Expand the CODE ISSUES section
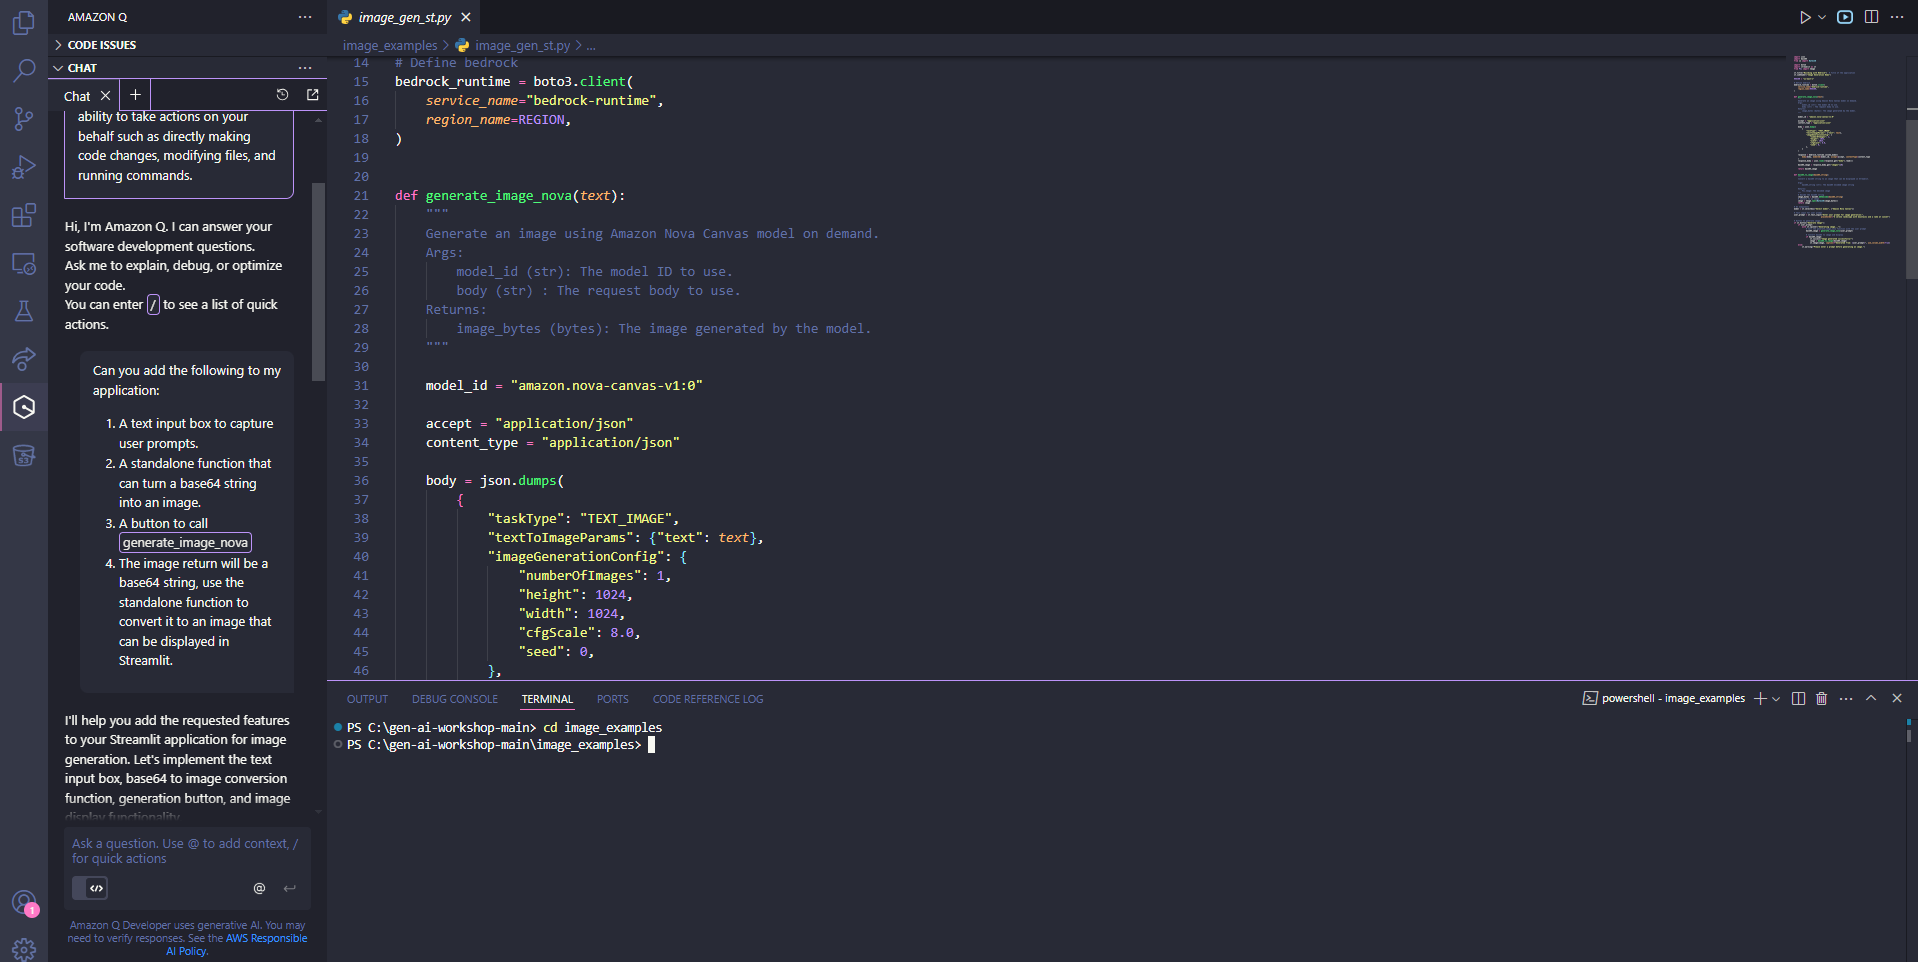The image size is (1918, 962). coord(58,45)
